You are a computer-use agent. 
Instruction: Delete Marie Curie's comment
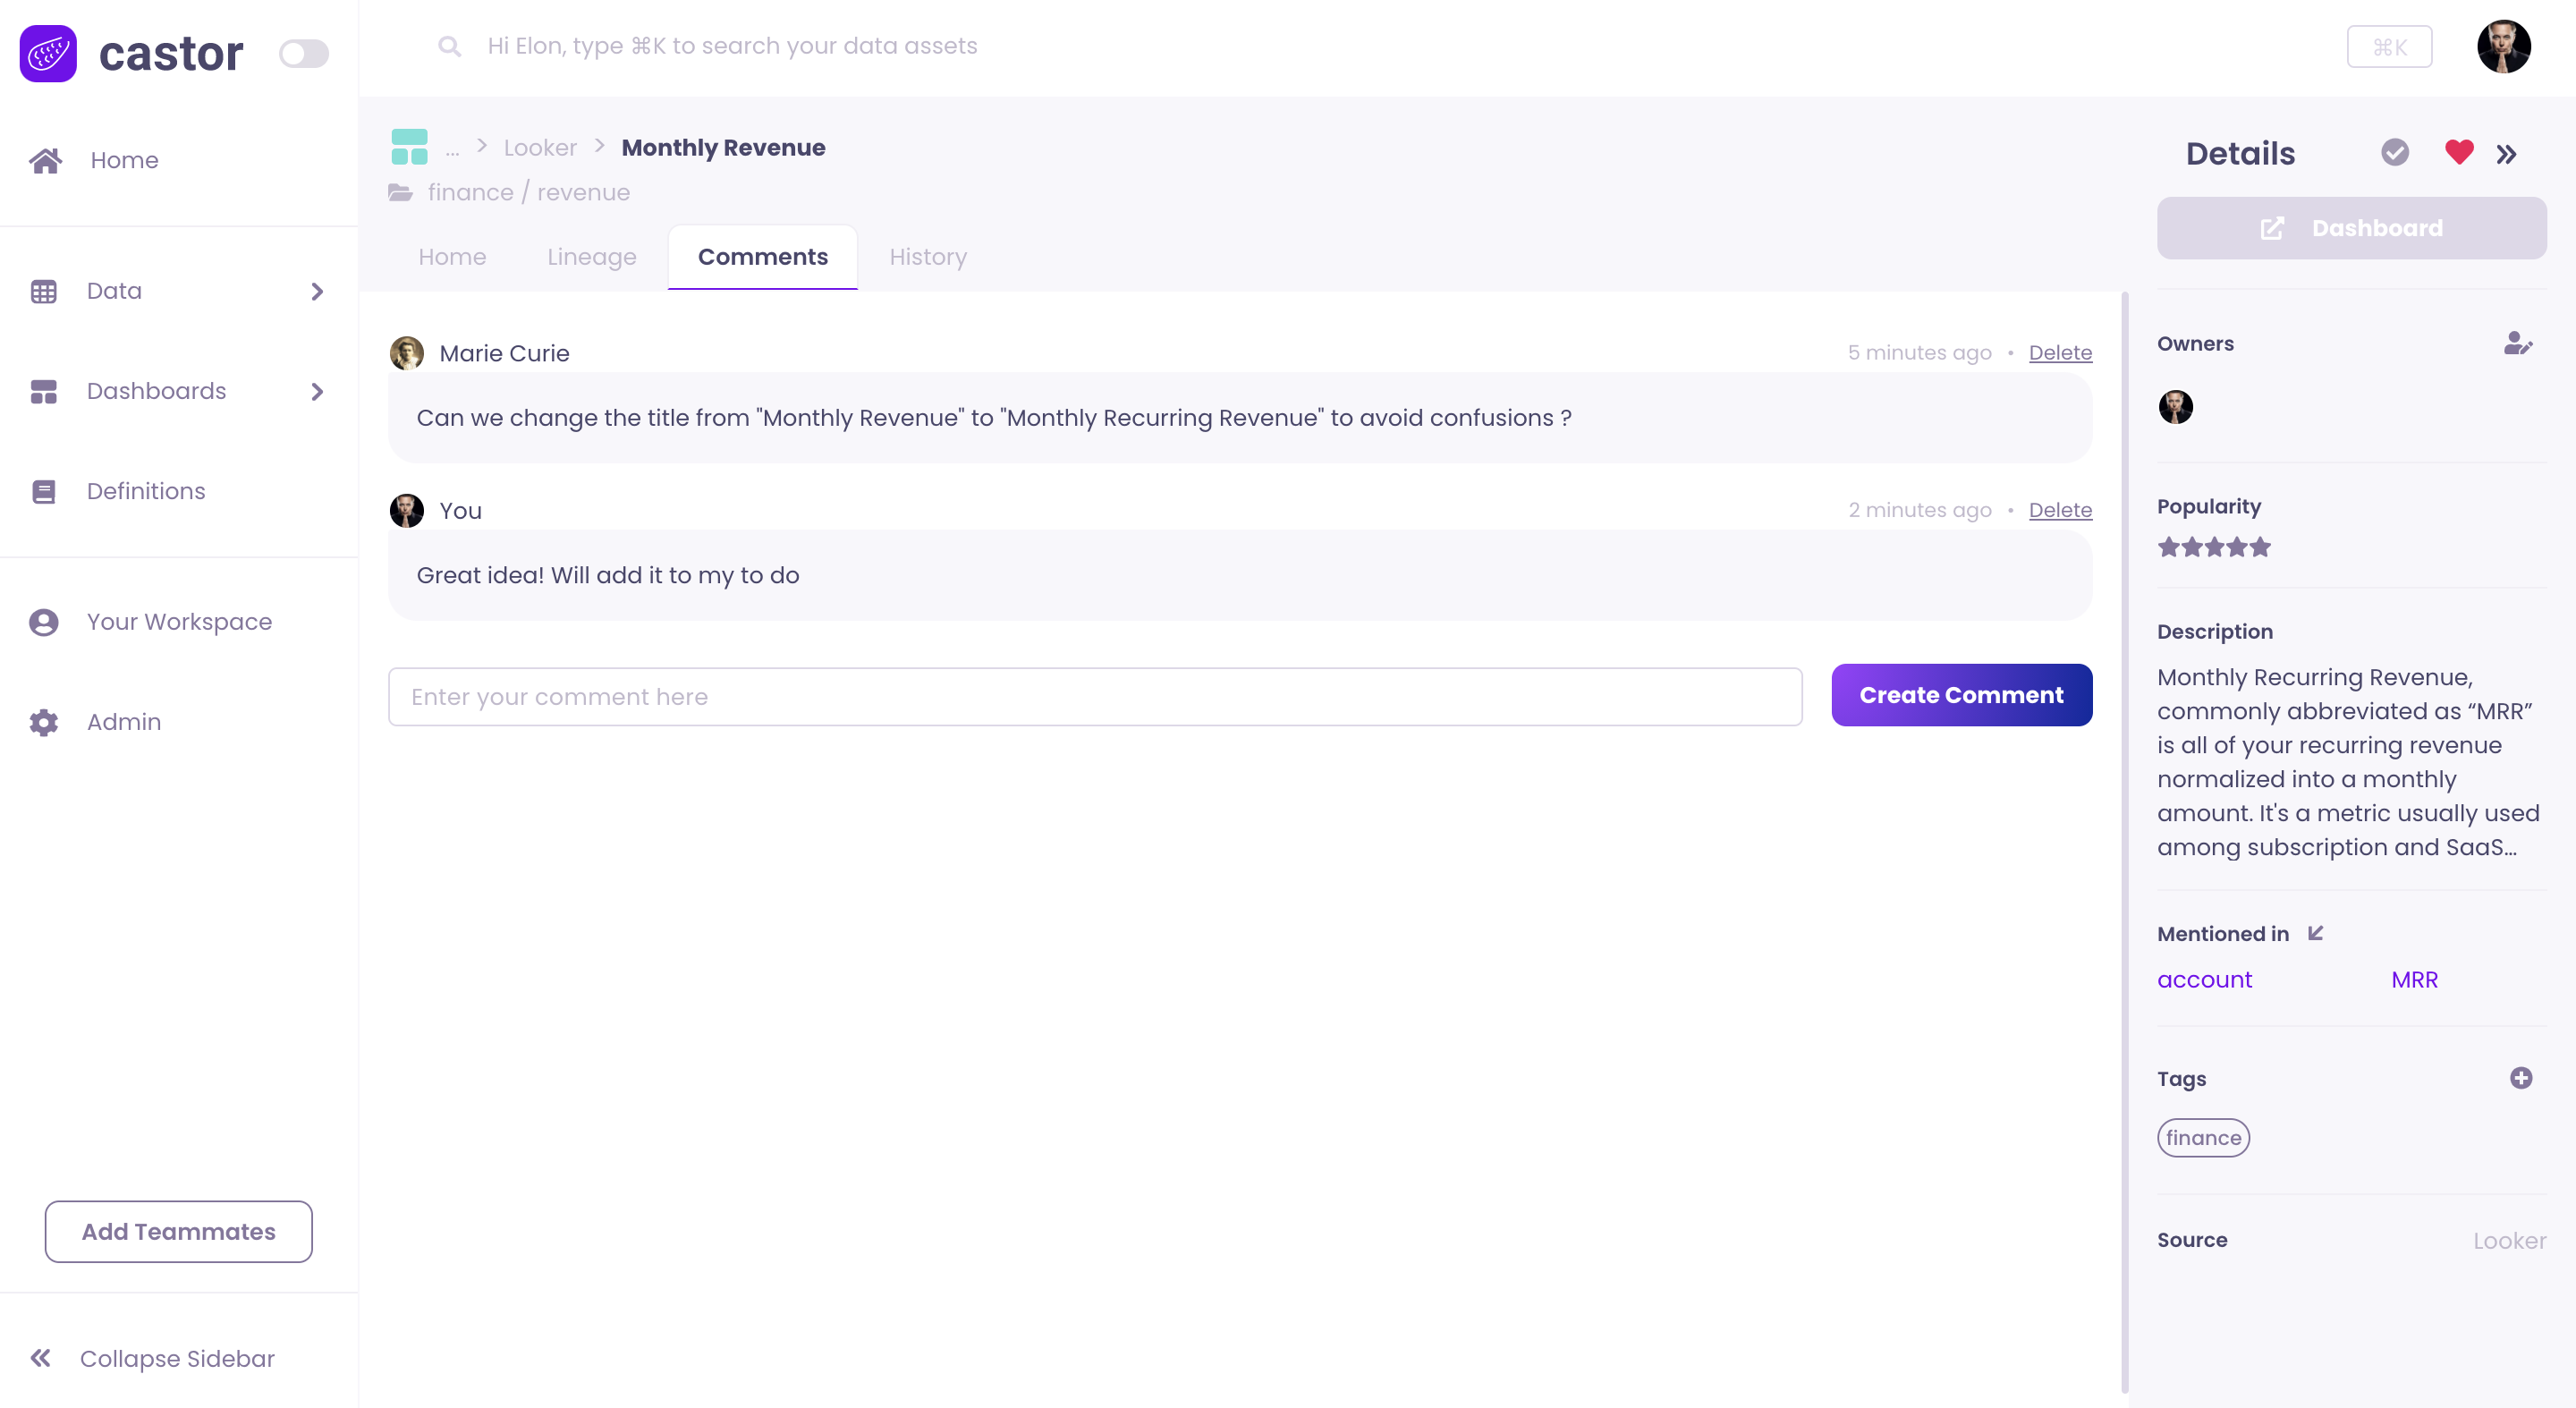tap(2059, 352)
